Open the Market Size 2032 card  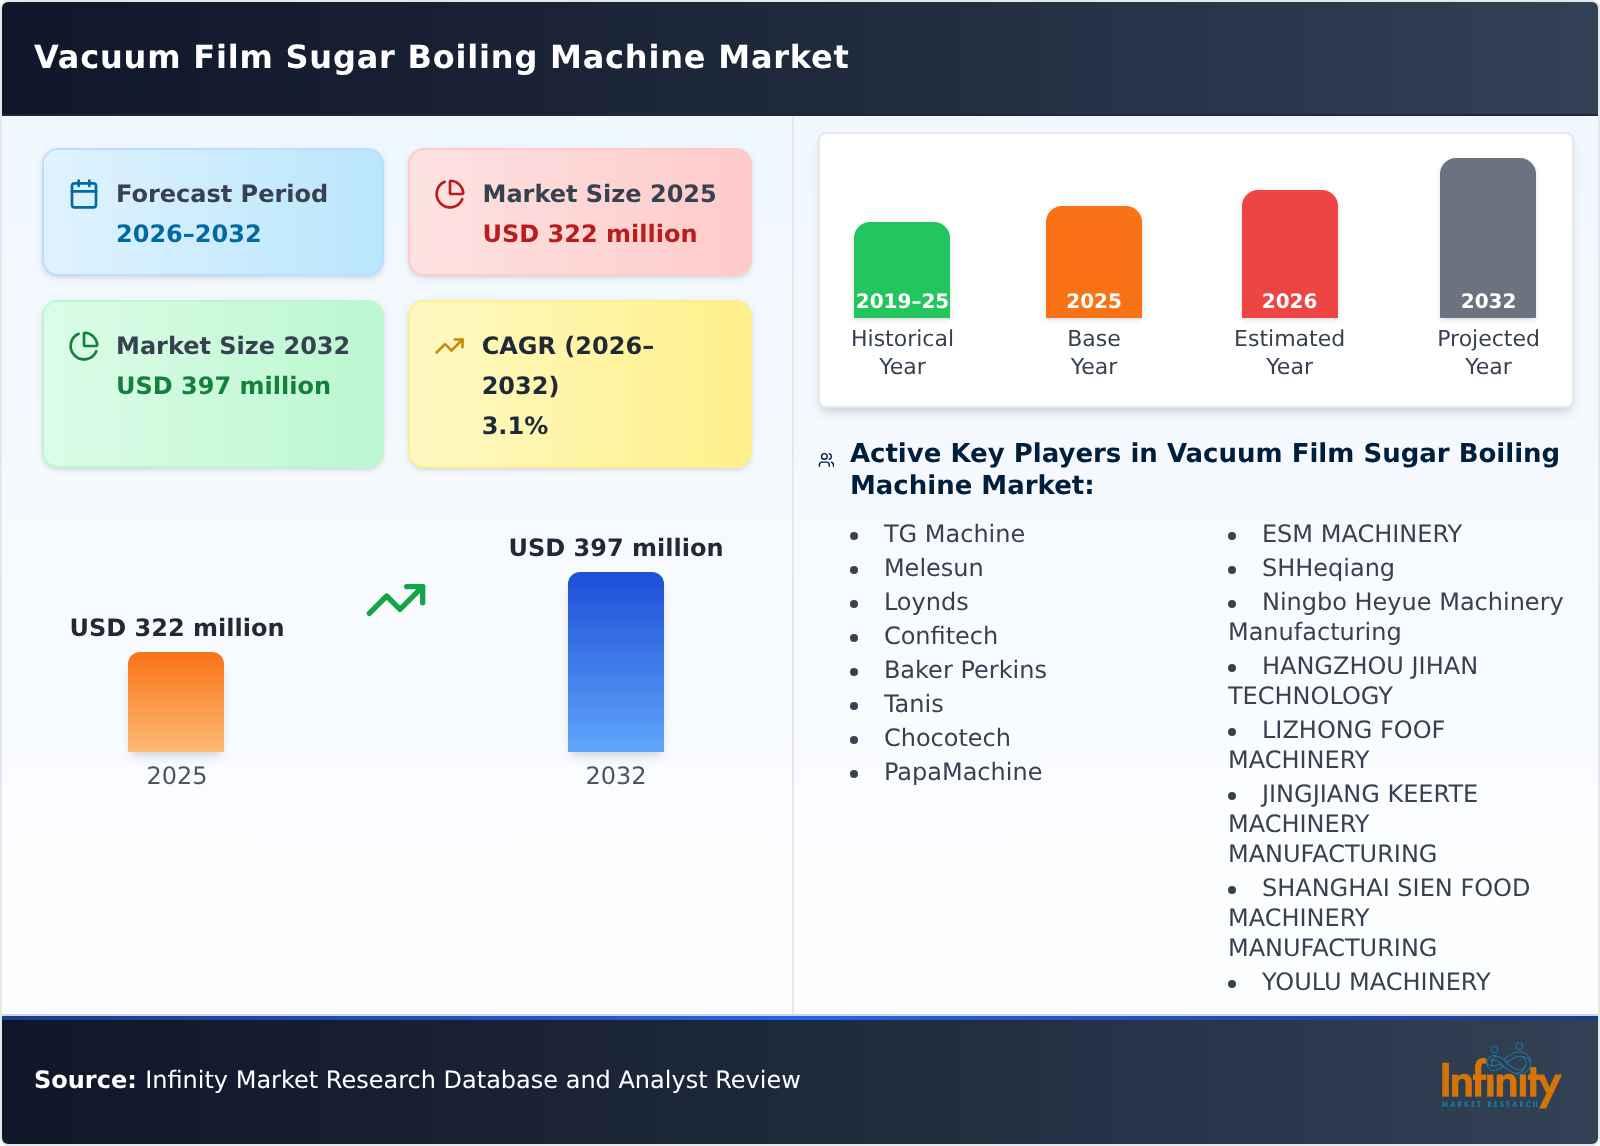point(213,384)
